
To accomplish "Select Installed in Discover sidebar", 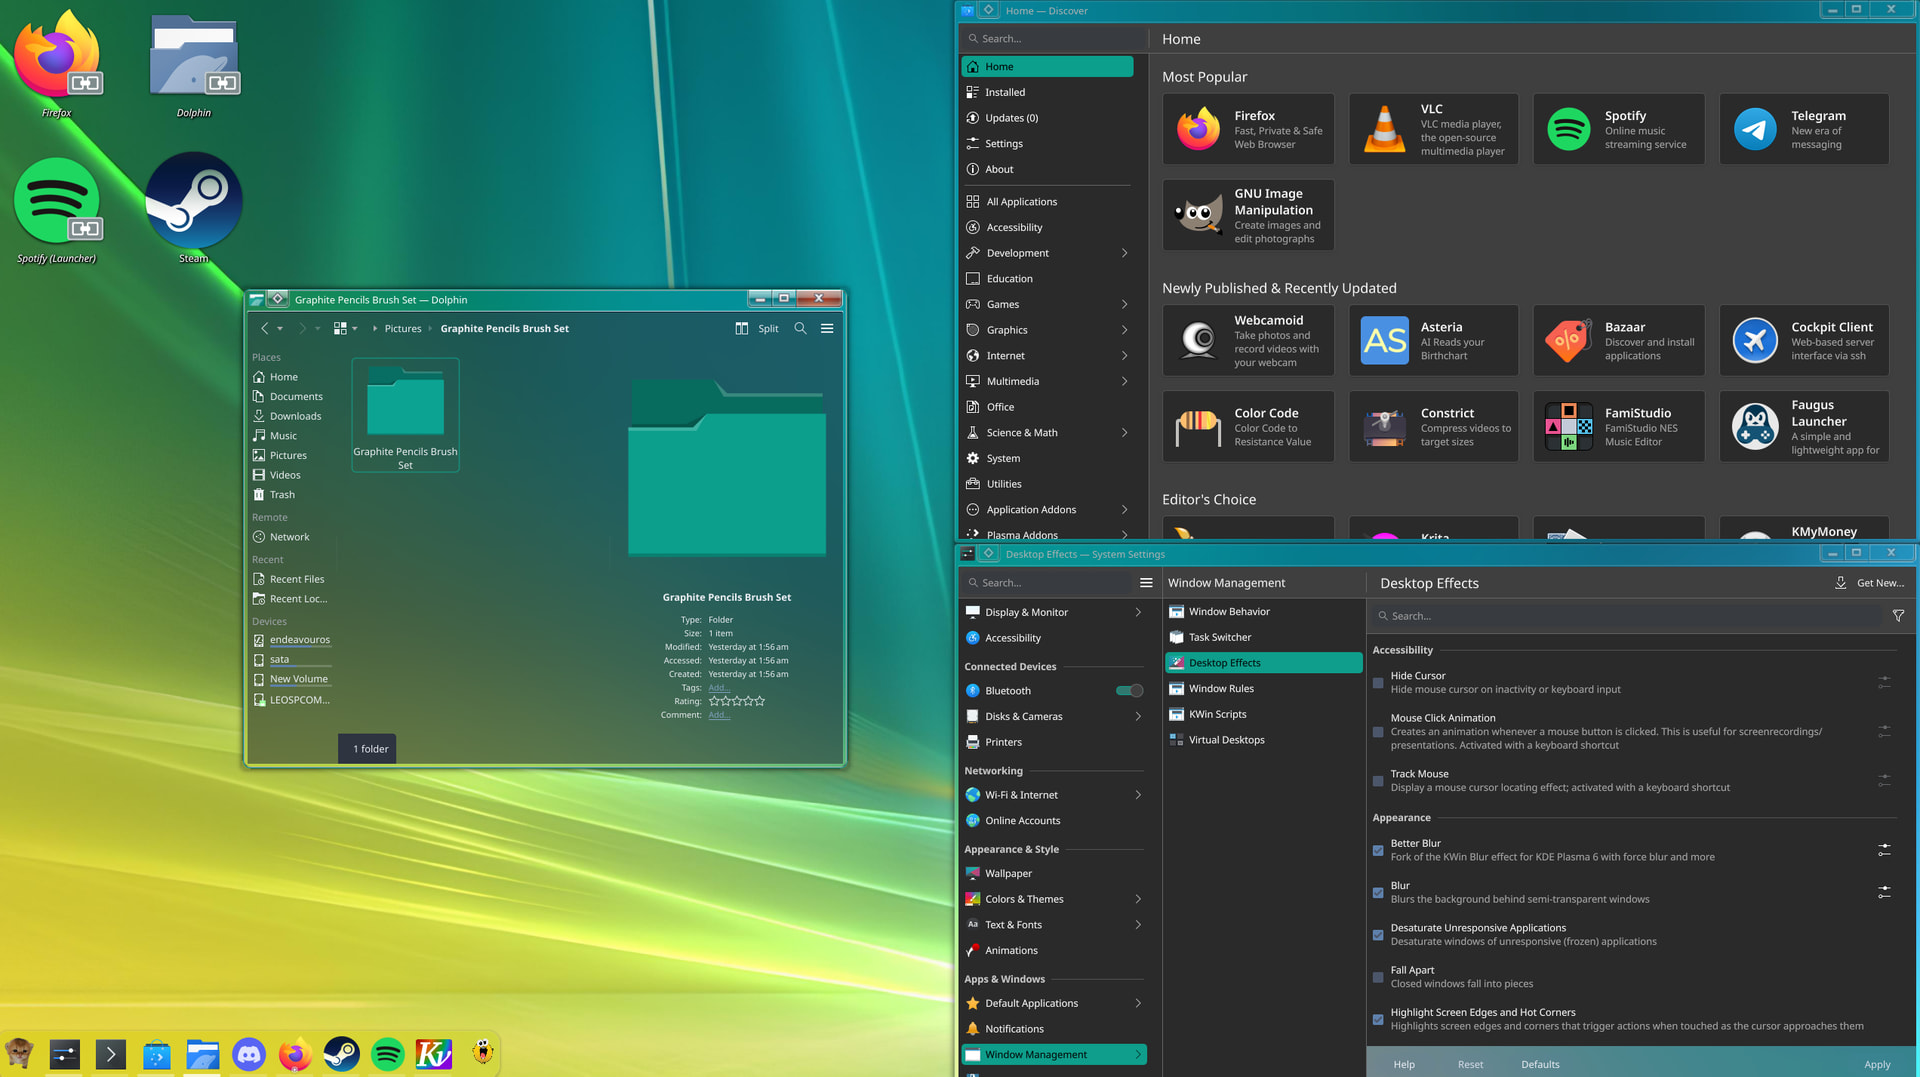I will click(1005, 92).
